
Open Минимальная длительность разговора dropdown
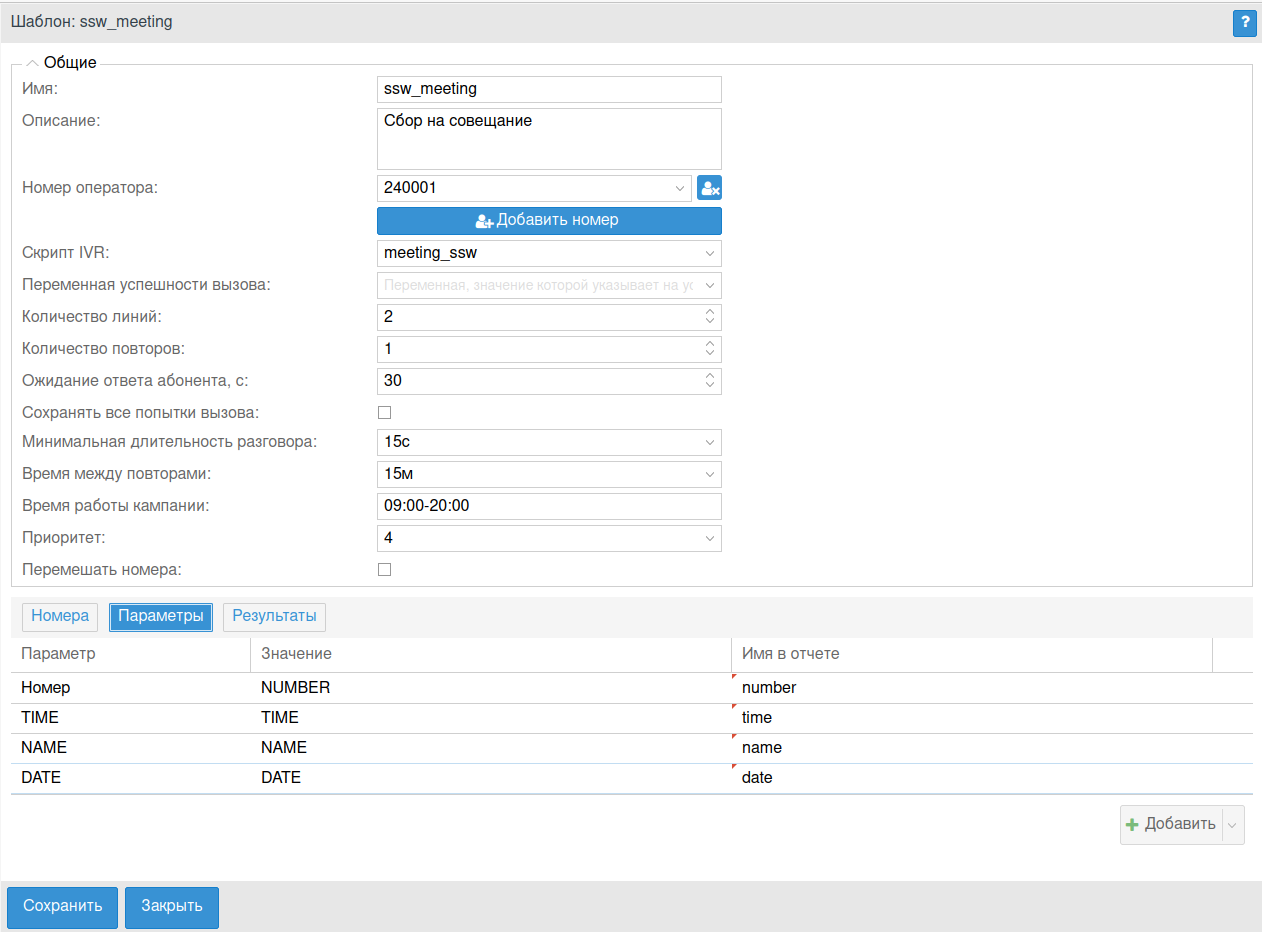709,442
